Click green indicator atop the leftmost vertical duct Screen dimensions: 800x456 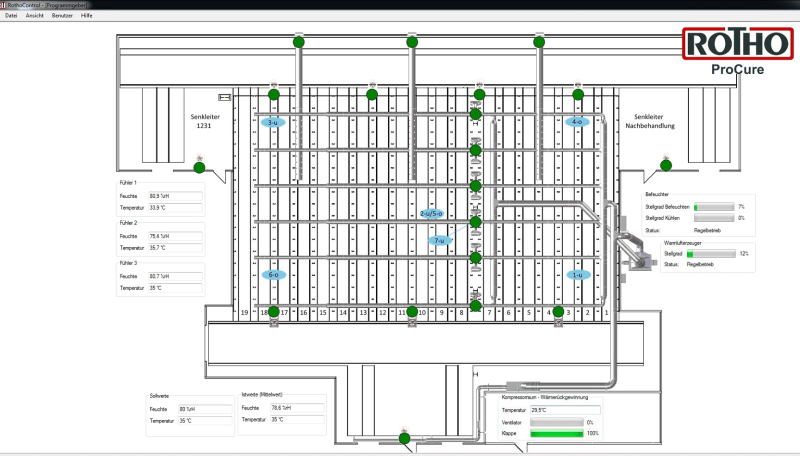coord(299,42)
